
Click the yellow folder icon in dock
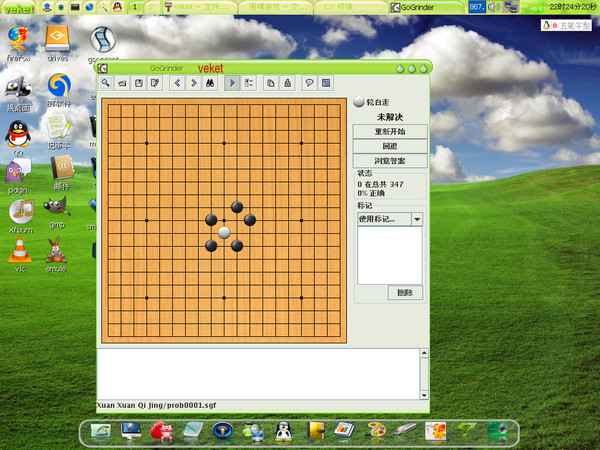[316, 431]
